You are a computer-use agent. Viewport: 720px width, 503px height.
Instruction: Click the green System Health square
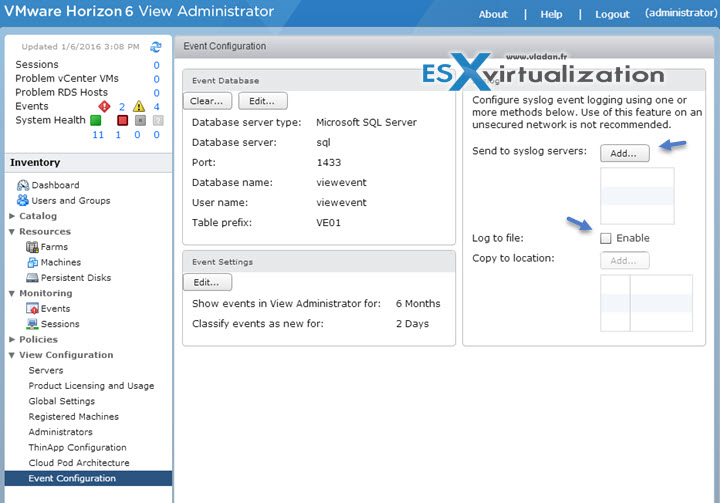coord(96,120)
